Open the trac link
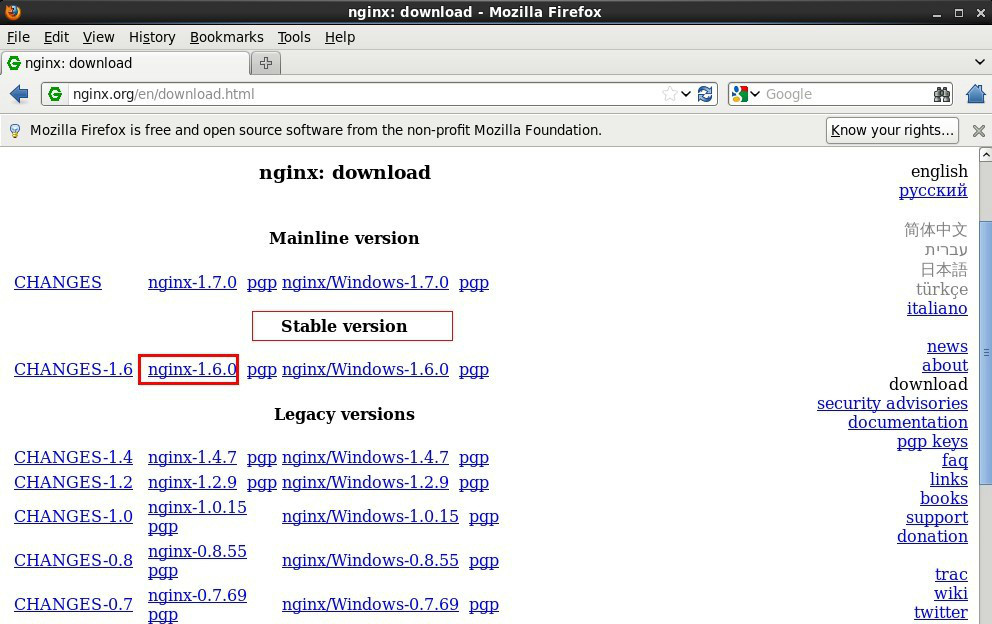This screenshot has width=992, height=624. coord(952,574)
